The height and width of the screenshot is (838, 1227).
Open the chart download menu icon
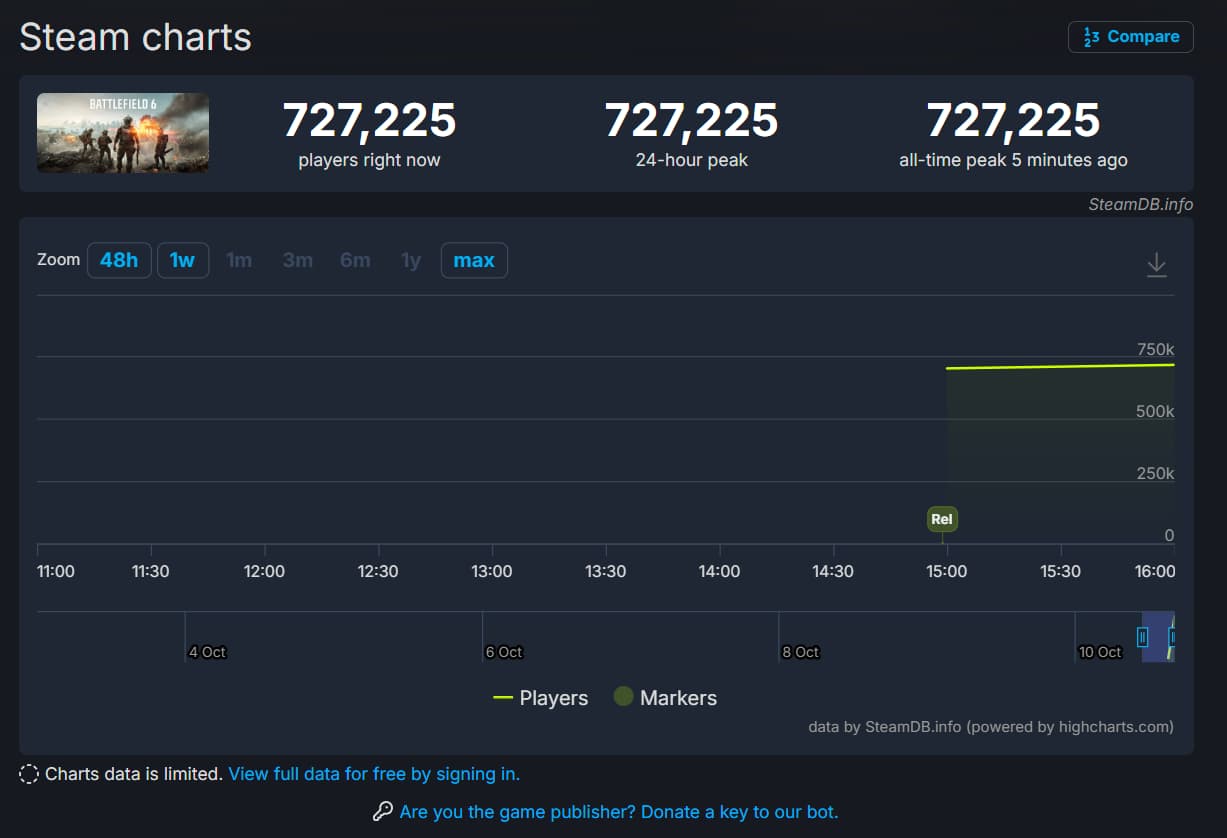(1156, 265)
